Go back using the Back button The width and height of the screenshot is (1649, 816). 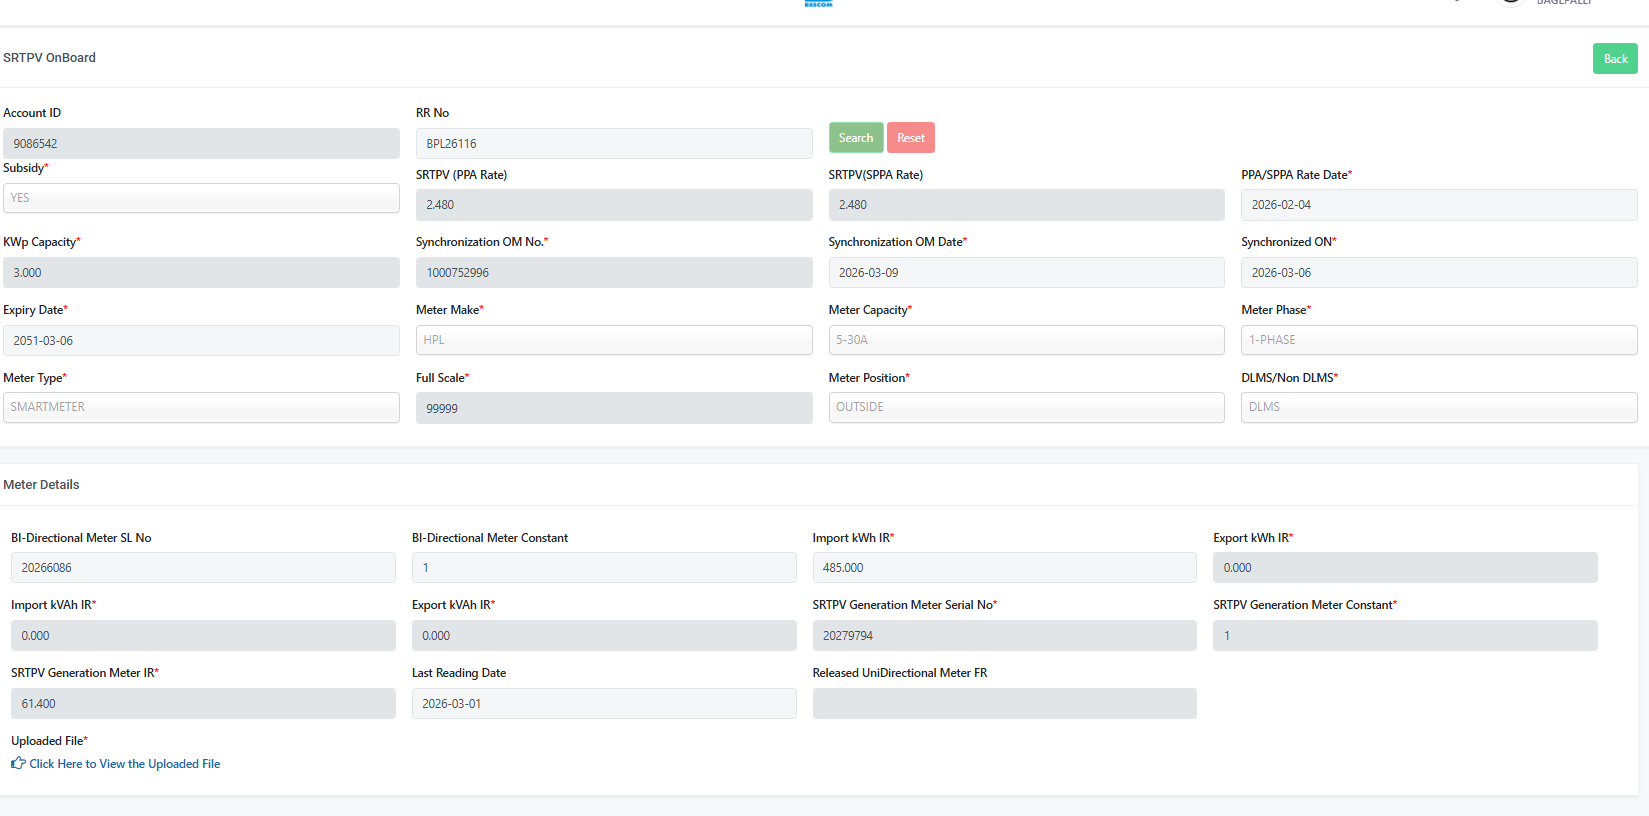[x=1615, y=59]
